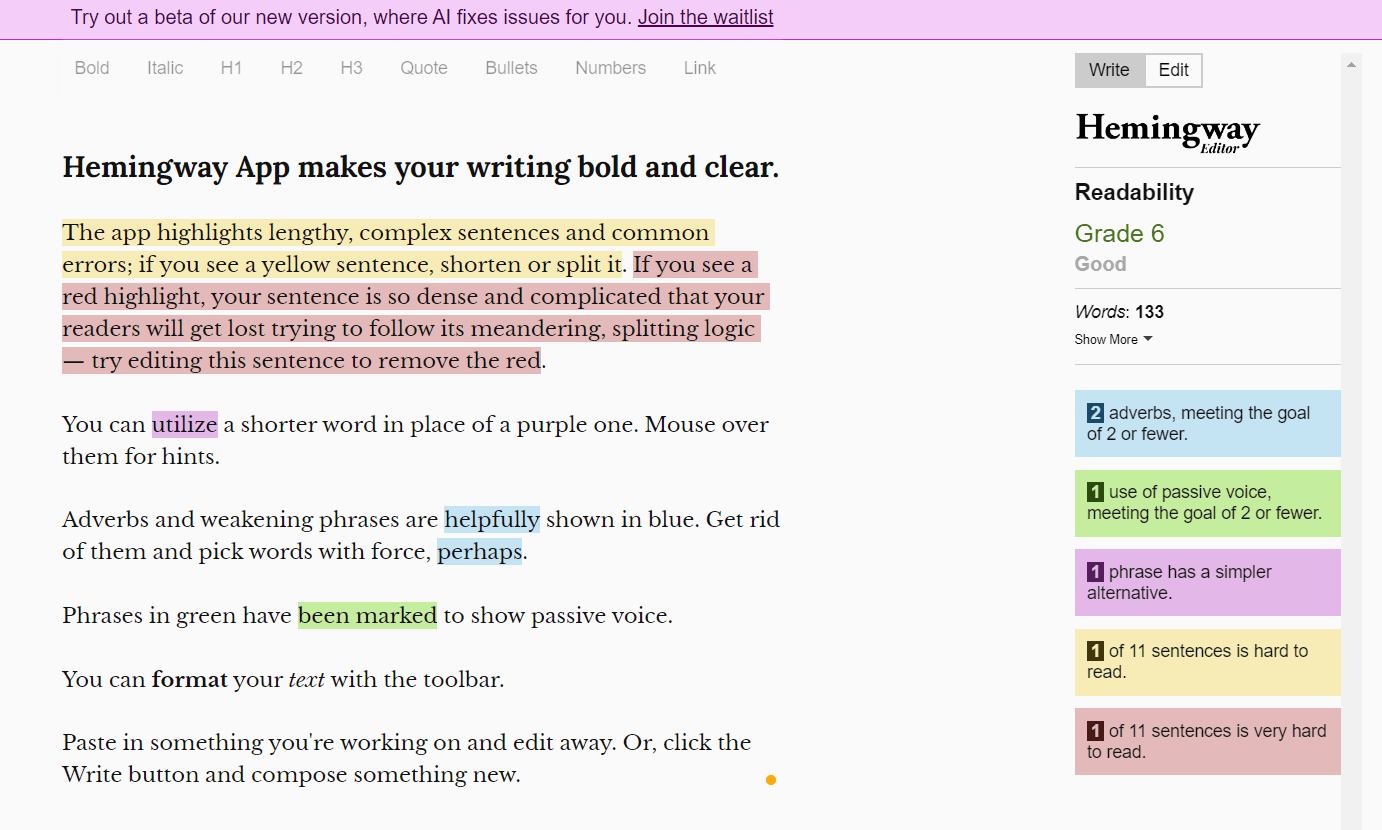Click the blue highlighted word perhaps
Image resolution: width=1382 pixels, height=830 pixels.
click(x=480, y=552)
